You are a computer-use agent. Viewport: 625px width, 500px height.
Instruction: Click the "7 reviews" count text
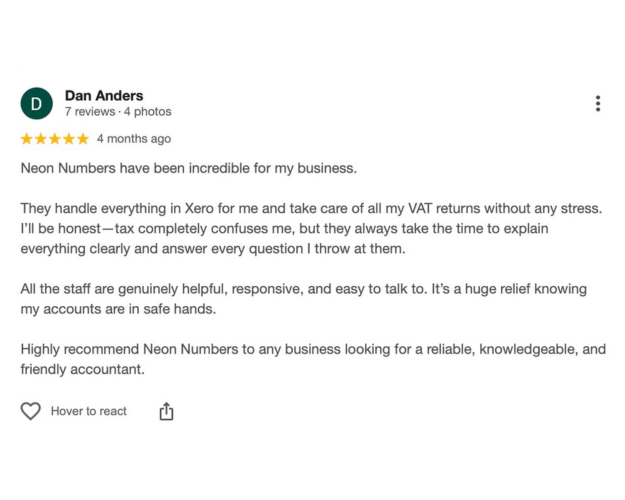pos(90,112)
